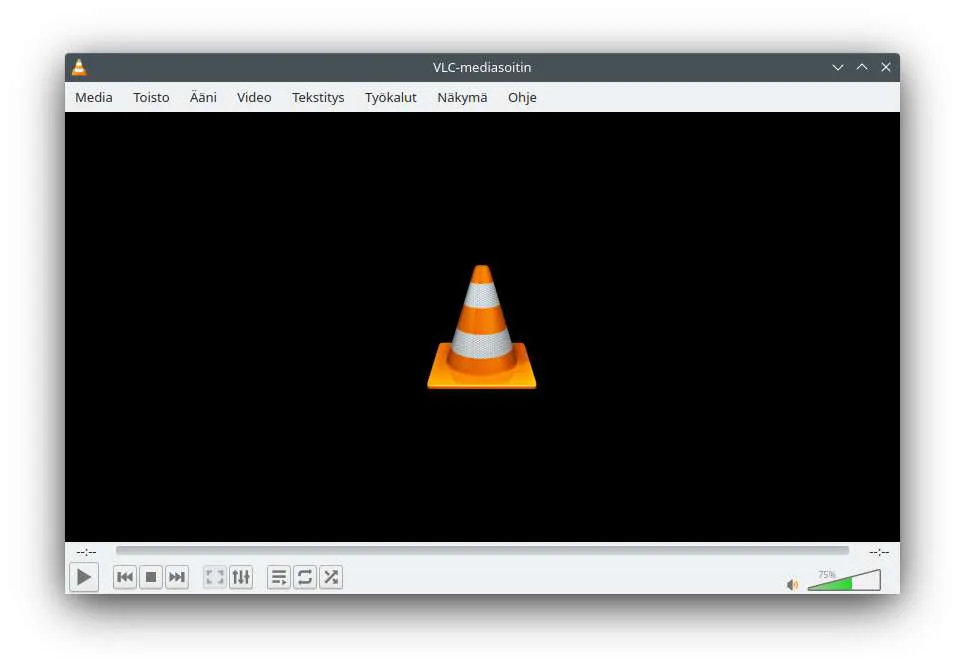The height and width of the screenshot is (671, 965).
Task: Toggle fullscreen video mode
Action: point(215,577)
